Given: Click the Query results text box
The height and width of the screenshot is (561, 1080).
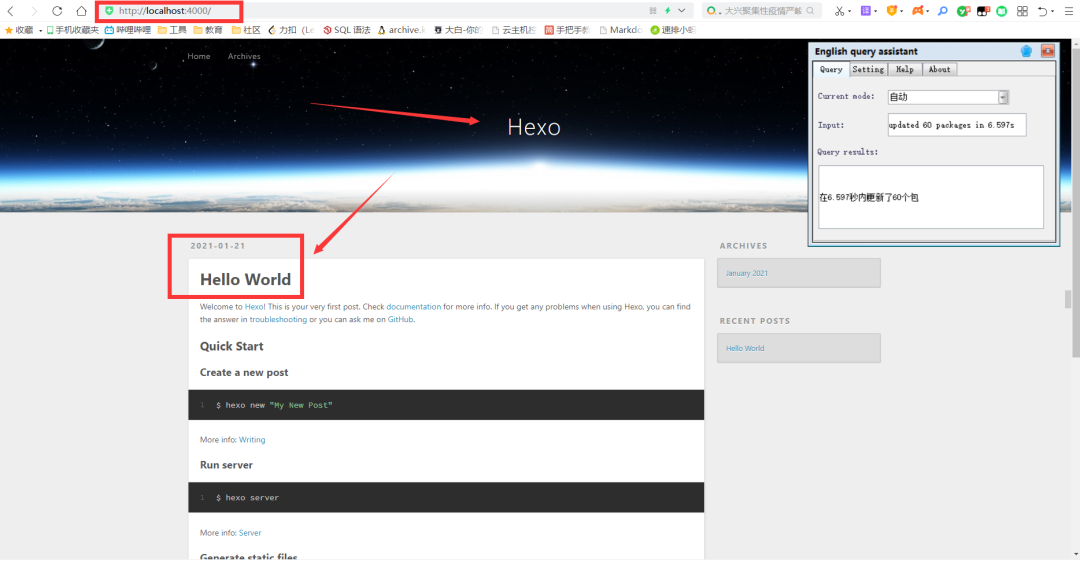Looking at the screenshot, I should pyautogui.click(x=931, y=197).
